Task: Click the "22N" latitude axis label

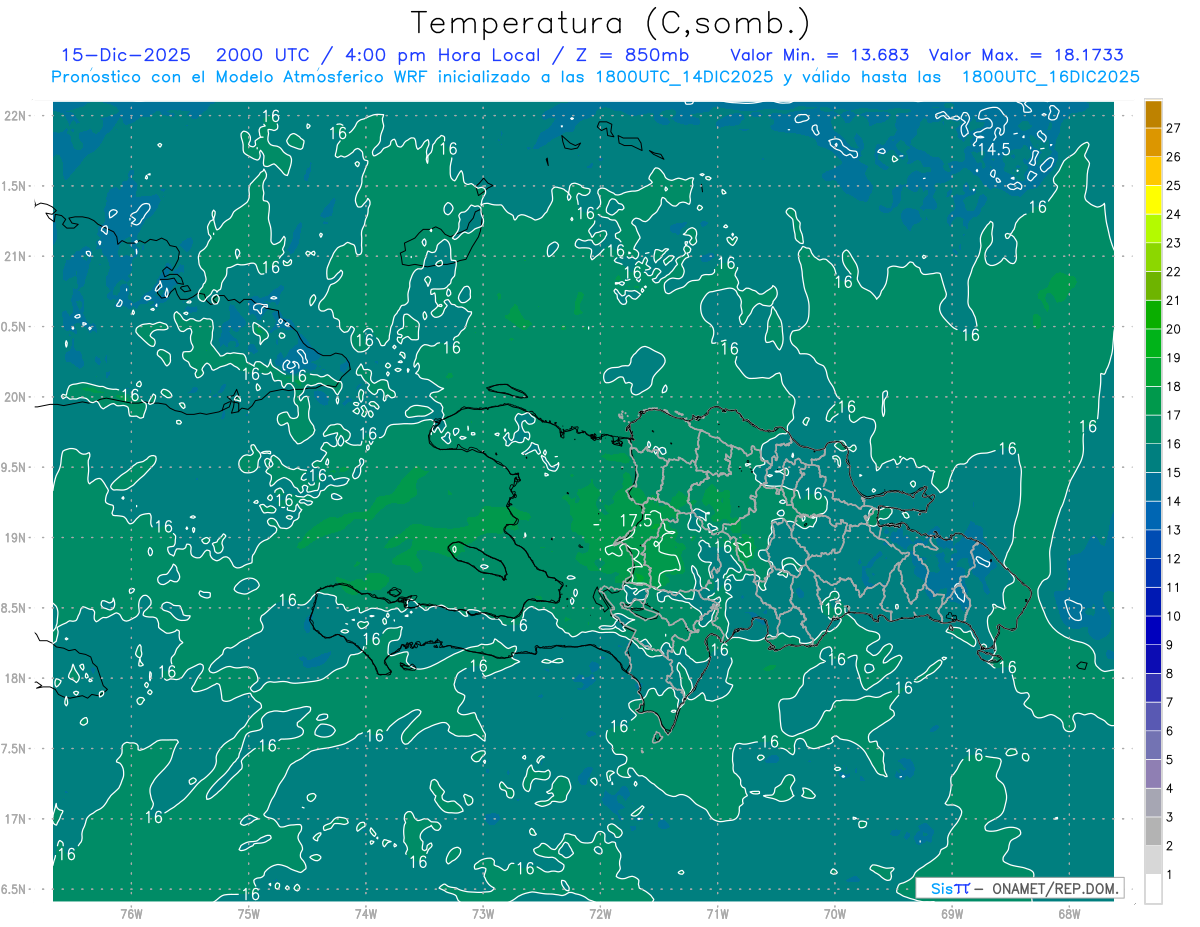Action: [17, 115]
